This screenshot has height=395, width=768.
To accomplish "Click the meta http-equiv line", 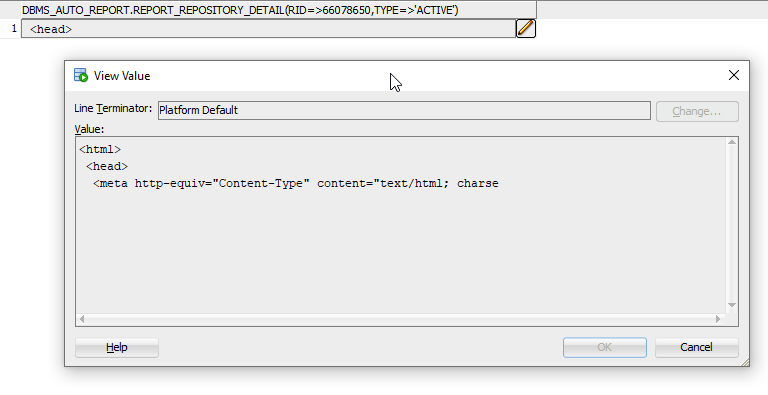I will (x=296, y=183).
